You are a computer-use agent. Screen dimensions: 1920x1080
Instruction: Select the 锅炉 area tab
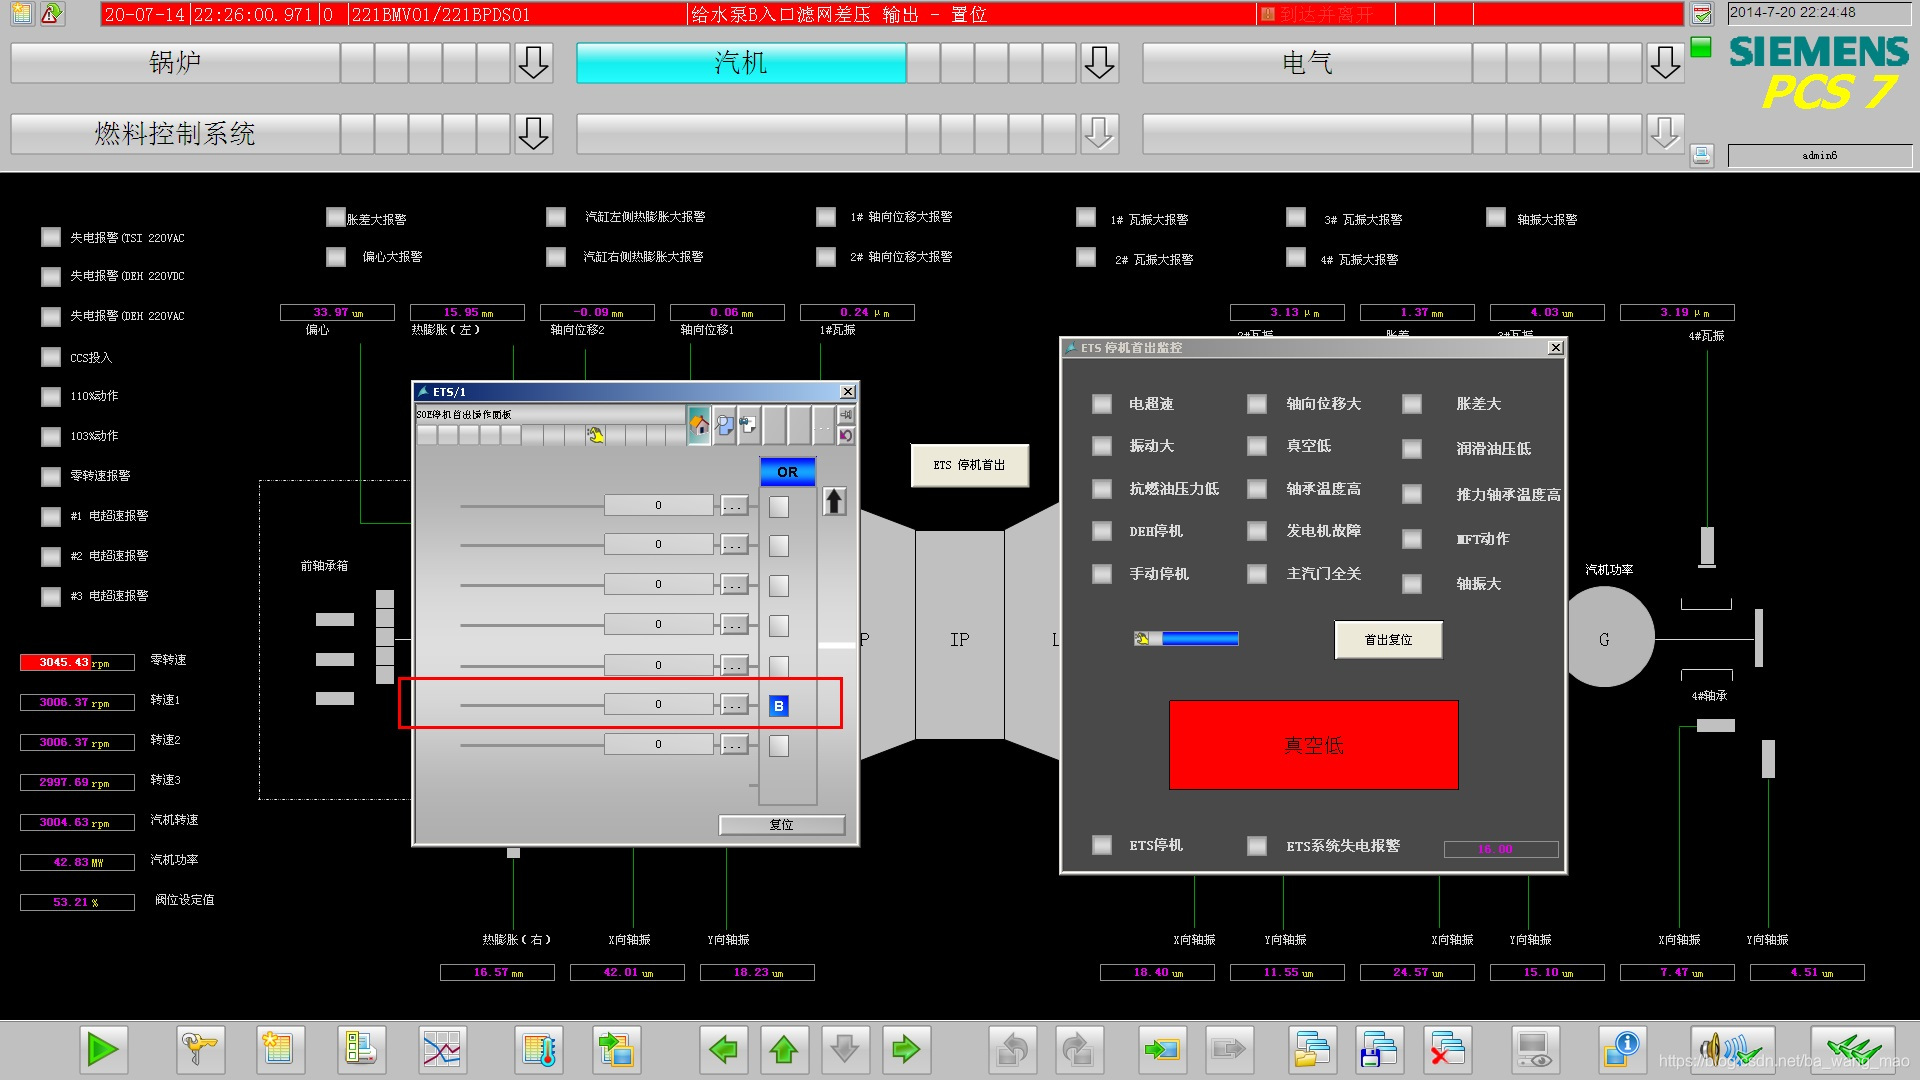point(175,63)
